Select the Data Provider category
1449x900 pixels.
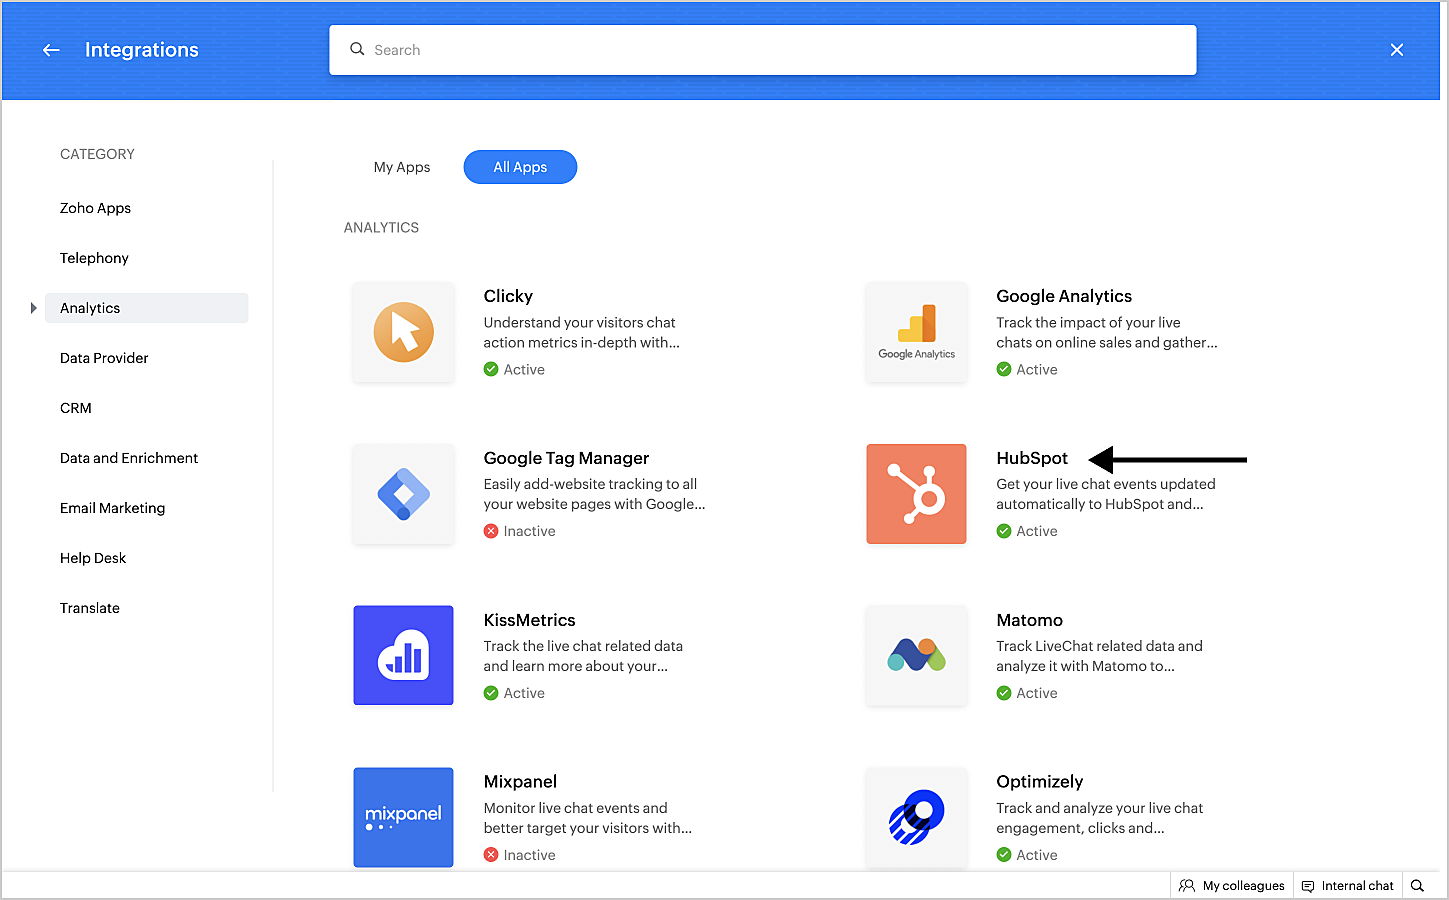104,358
